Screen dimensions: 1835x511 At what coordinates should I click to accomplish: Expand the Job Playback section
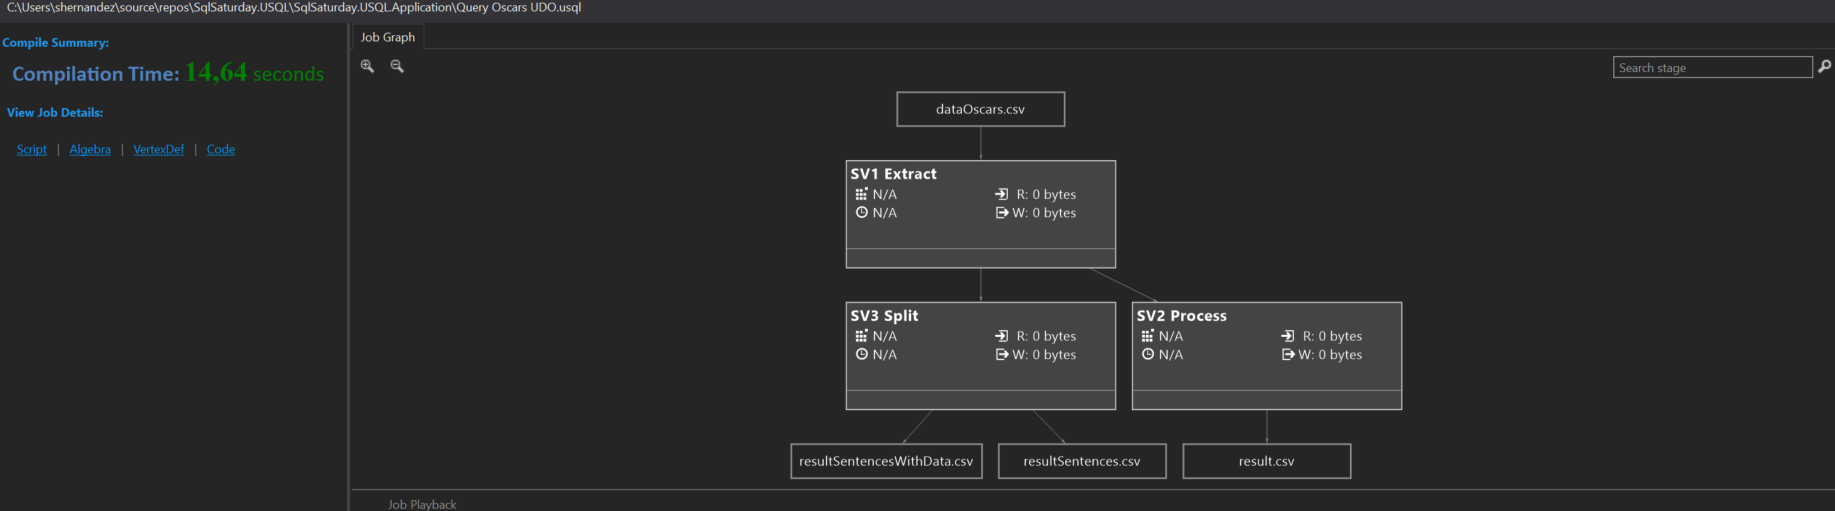(x=421, y=504)
